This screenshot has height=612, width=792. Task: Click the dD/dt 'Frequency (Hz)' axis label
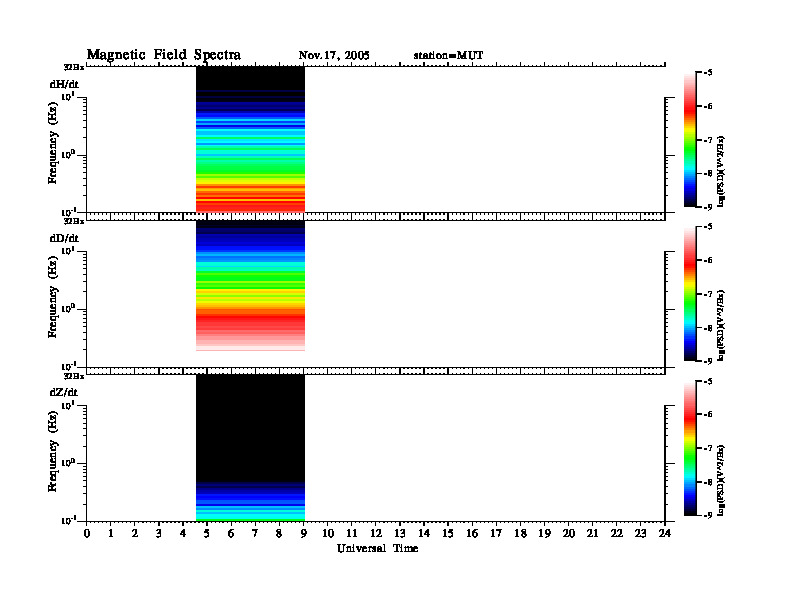point(53,297)
